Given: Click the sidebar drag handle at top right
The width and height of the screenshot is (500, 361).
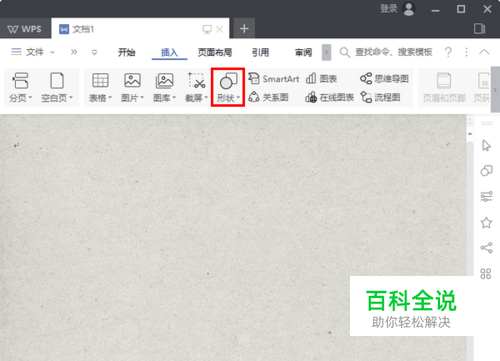Looking at the screenshot, I should coord(487,123).
